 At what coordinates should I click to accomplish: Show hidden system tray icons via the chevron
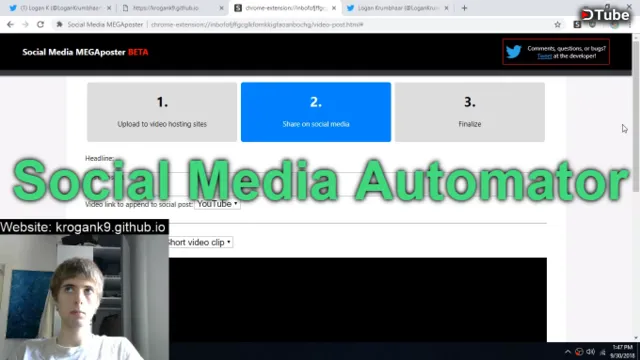[567, 351]
